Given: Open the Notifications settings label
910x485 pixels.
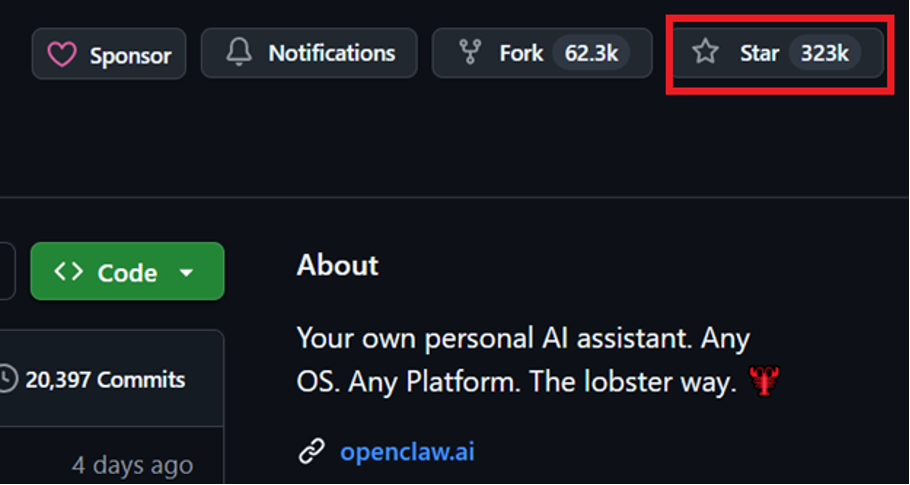Looking at the screenshot, I should [x=331, y=53].
